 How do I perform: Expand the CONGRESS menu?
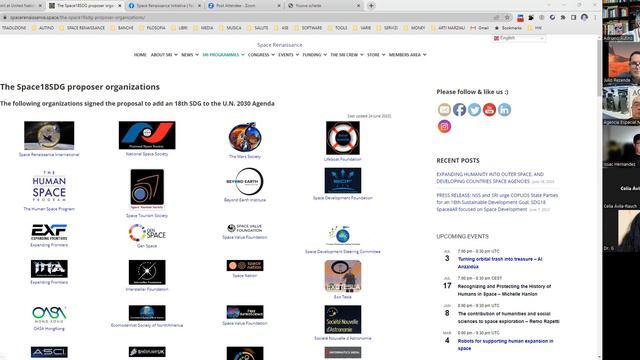261,55
